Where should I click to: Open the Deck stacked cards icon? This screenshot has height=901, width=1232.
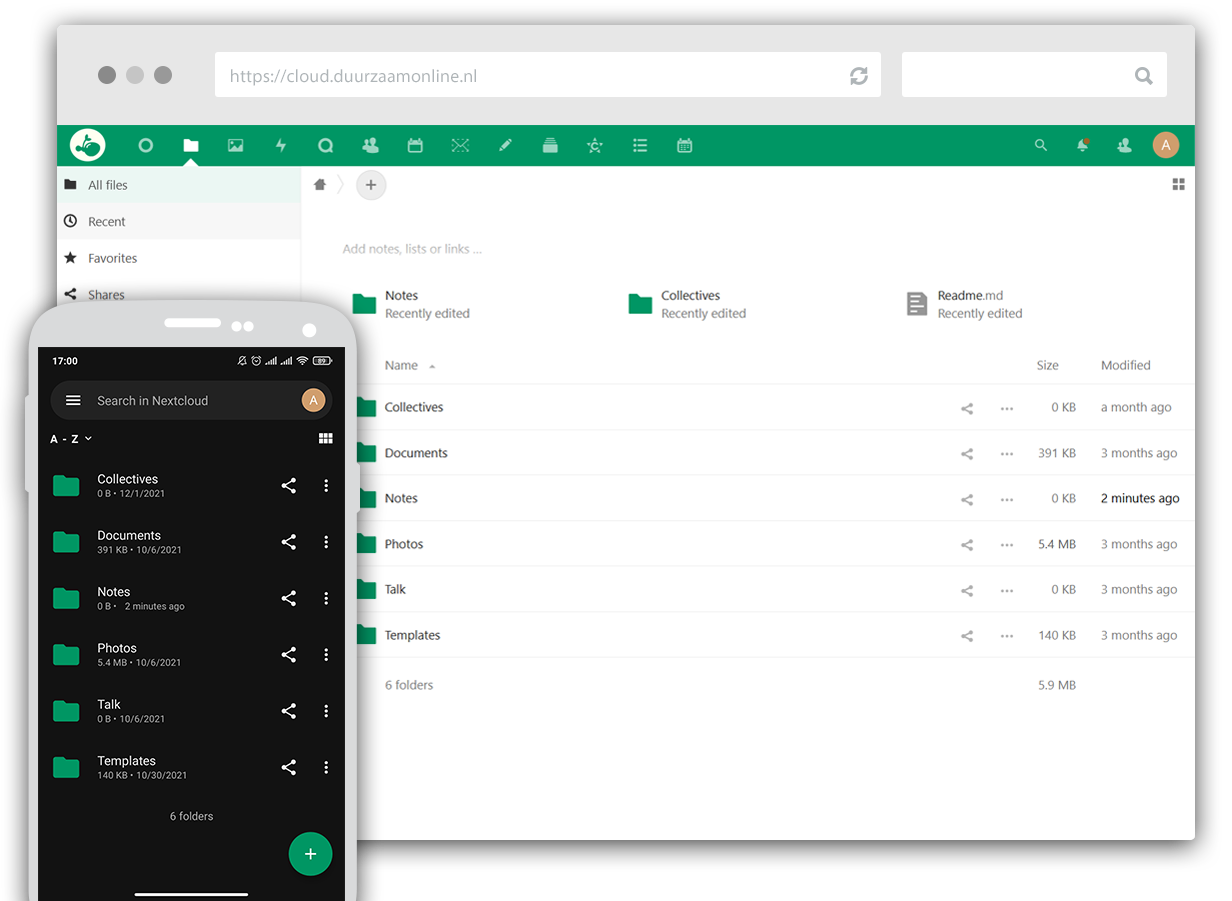coord(550,146)
